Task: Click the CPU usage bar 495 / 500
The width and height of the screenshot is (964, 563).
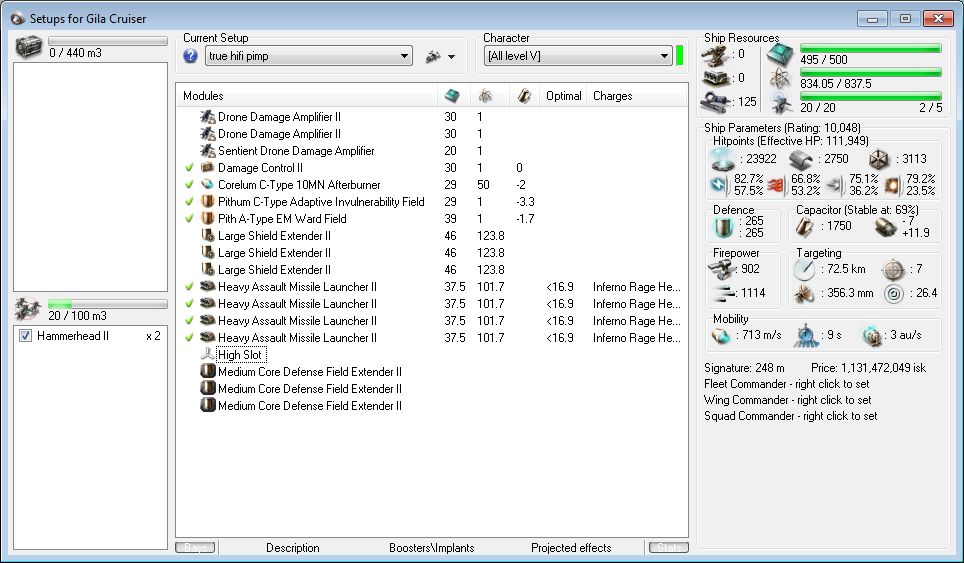Action: pyautogui.click(x=871, y=49)
